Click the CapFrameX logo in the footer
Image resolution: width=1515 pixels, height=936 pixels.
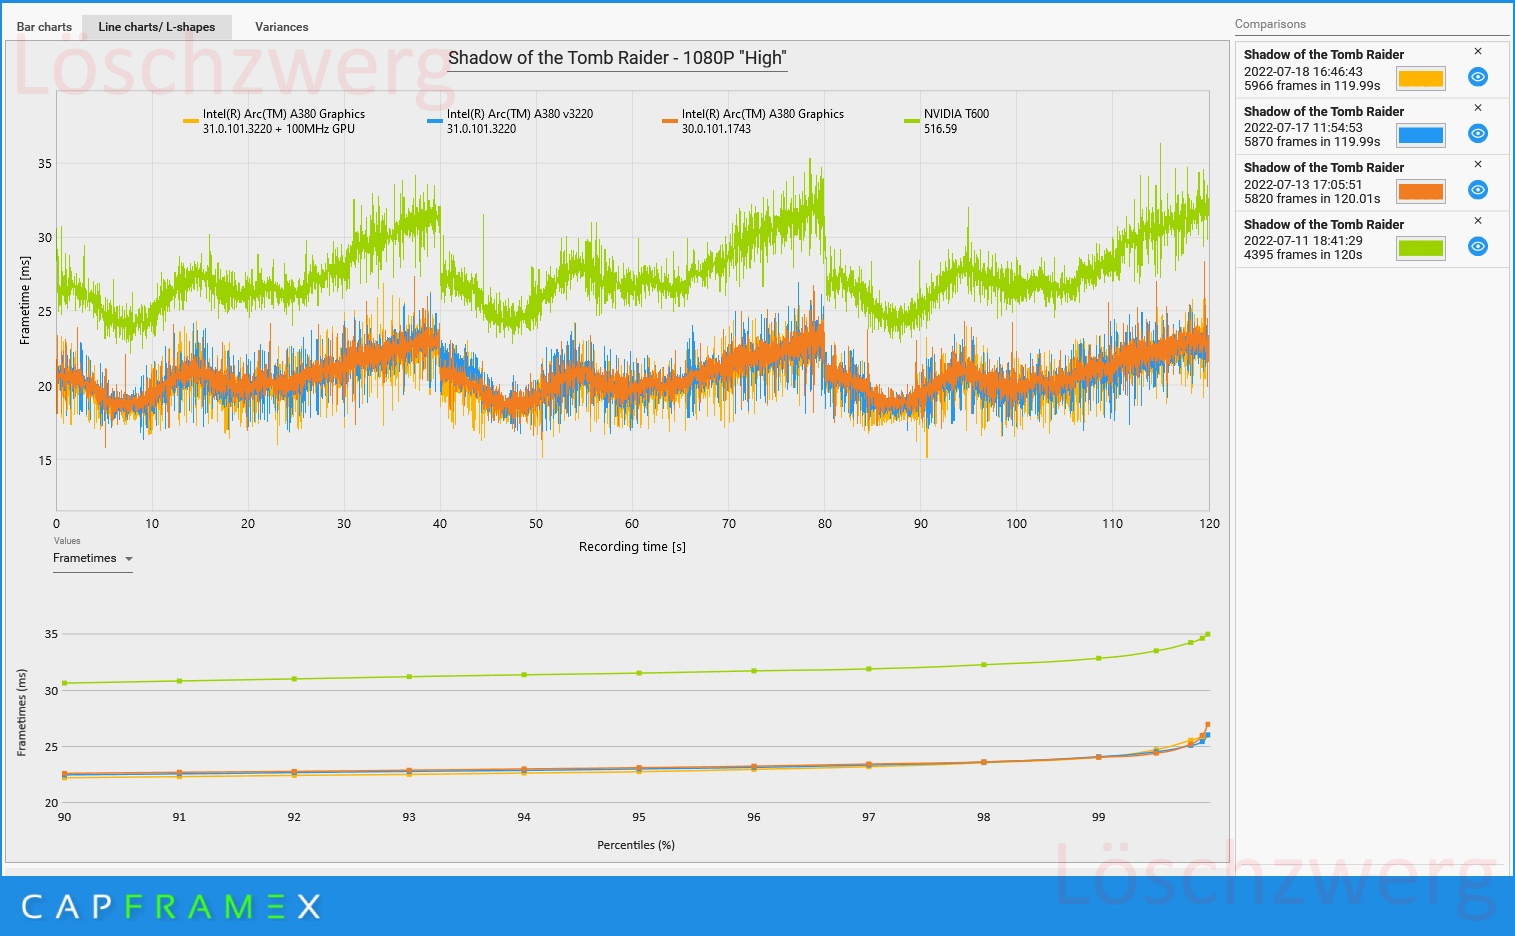point(171,907)
